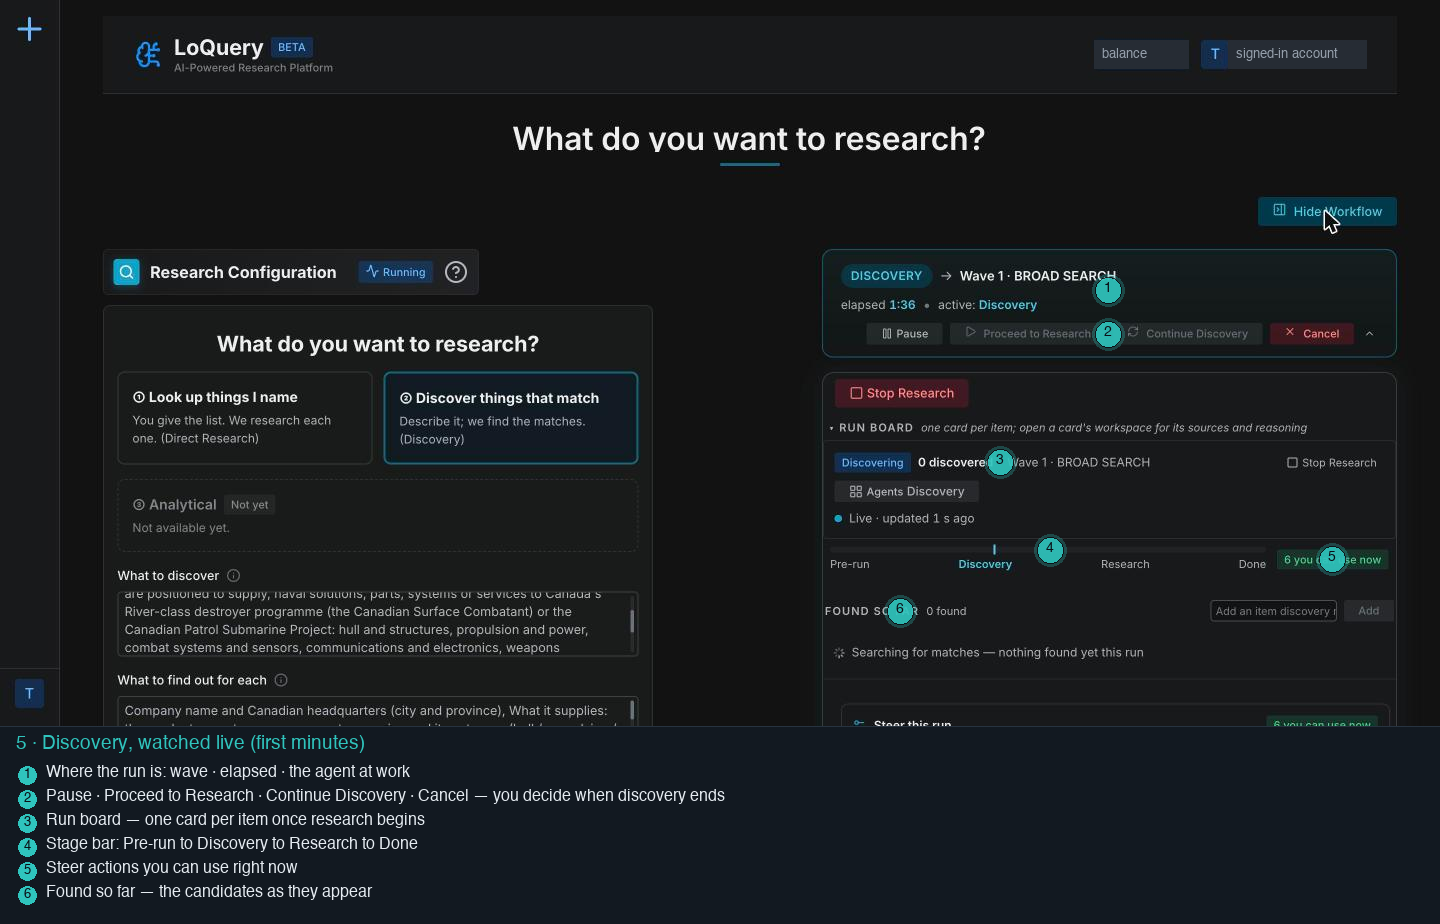Click Proceed to Research button
Image resolution: width=1440 pixels, height=924 pixels.
pos(1028,334)
